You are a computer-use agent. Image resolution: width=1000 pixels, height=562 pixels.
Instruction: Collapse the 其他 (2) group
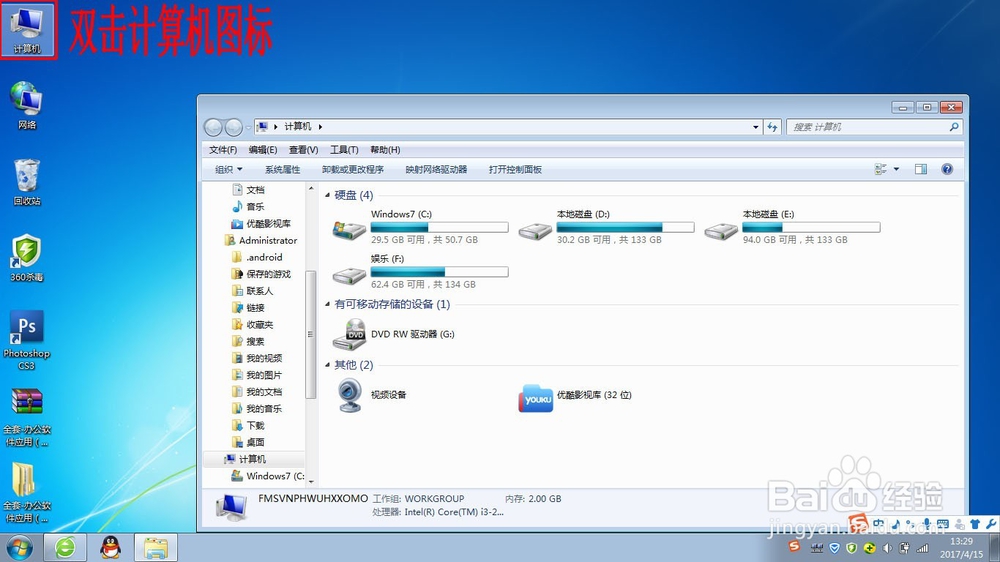[x=328, y=365]
